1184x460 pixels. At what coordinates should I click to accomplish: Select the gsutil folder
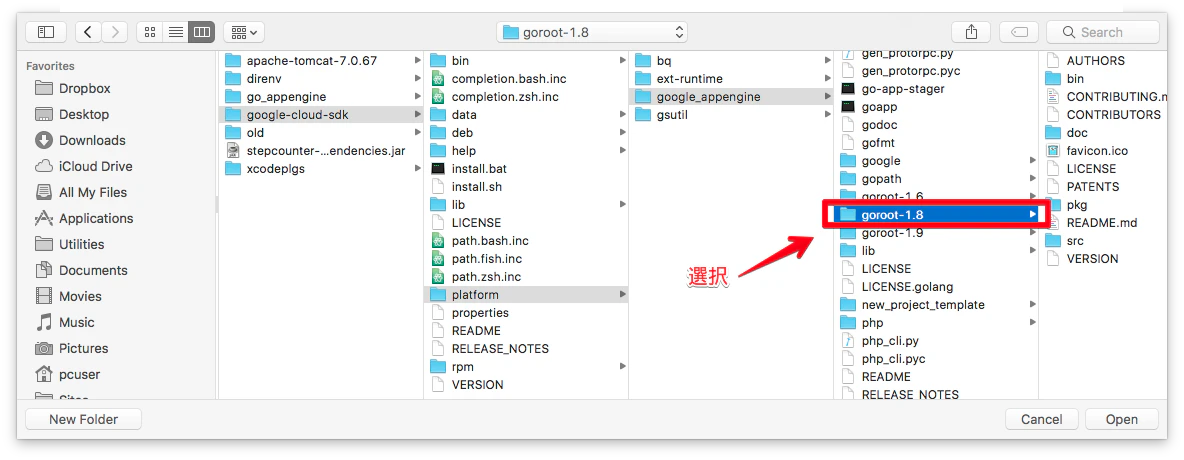coord(731,115)
